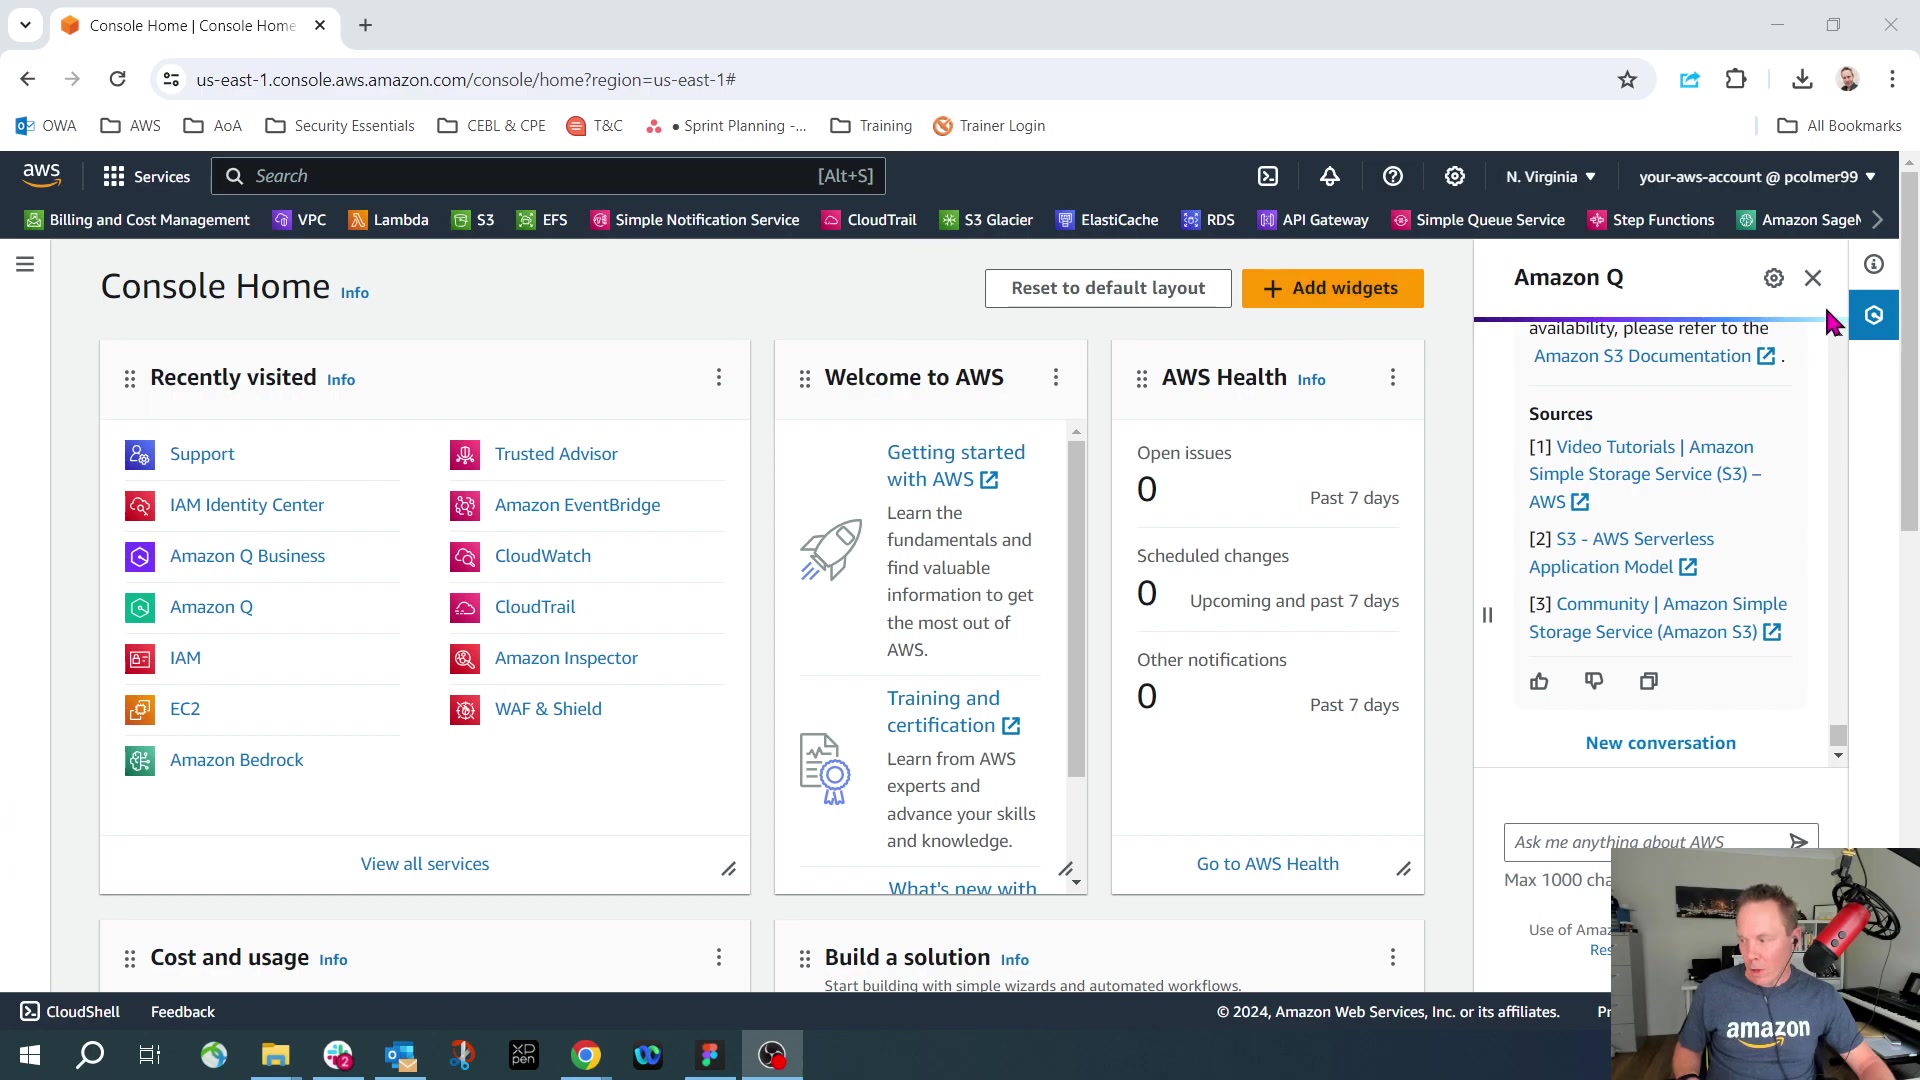Screen dimensions: 1920x1080
Task: Click resize handle of AWS Health widget
Action: [1404, 869]
